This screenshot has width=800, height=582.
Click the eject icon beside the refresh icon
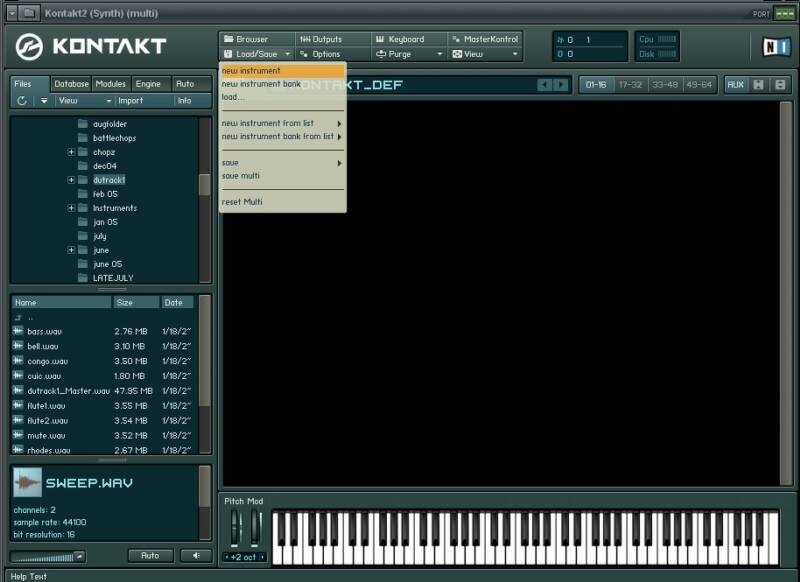(x=44, y=100)
